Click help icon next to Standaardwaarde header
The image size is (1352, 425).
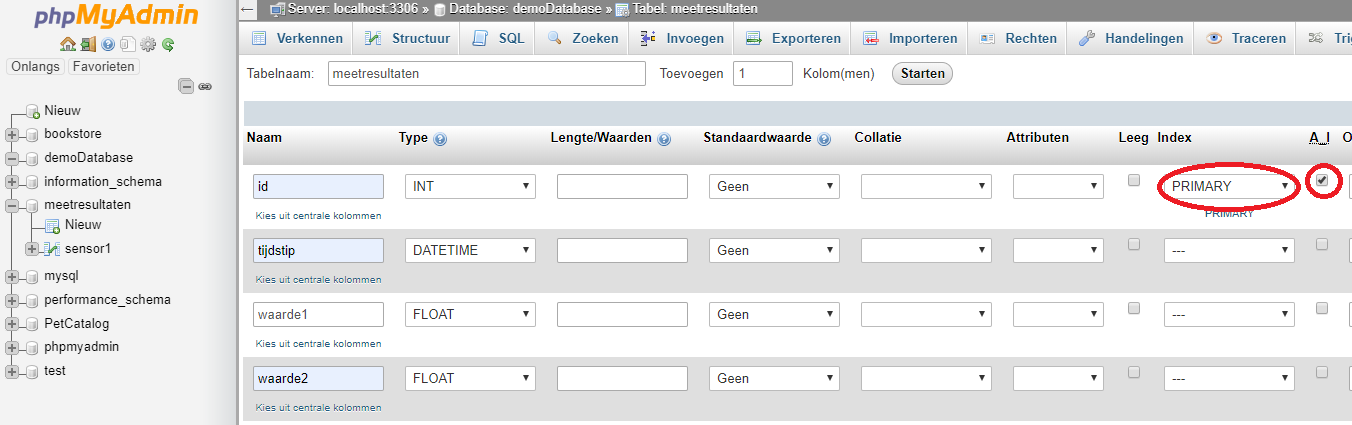[825, 139]
